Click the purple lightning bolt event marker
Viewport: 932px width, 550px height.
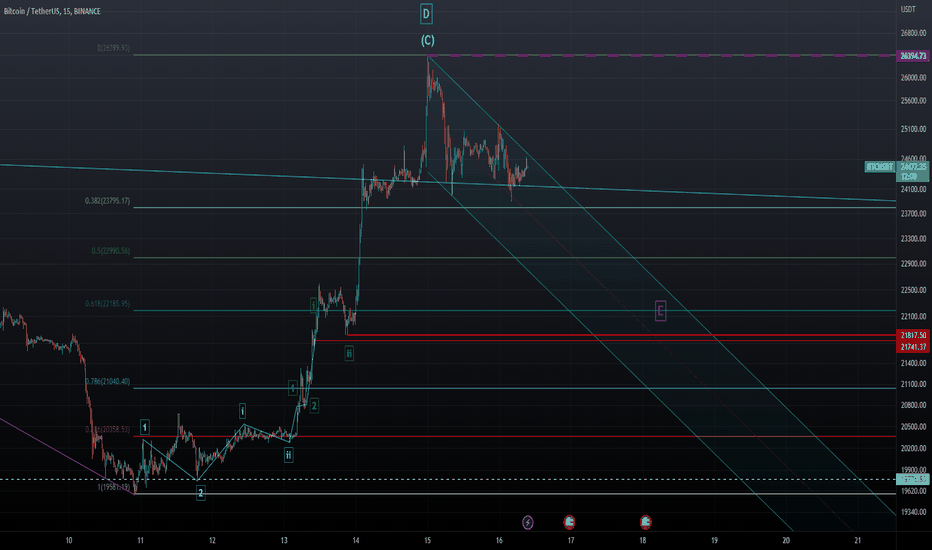527,522
